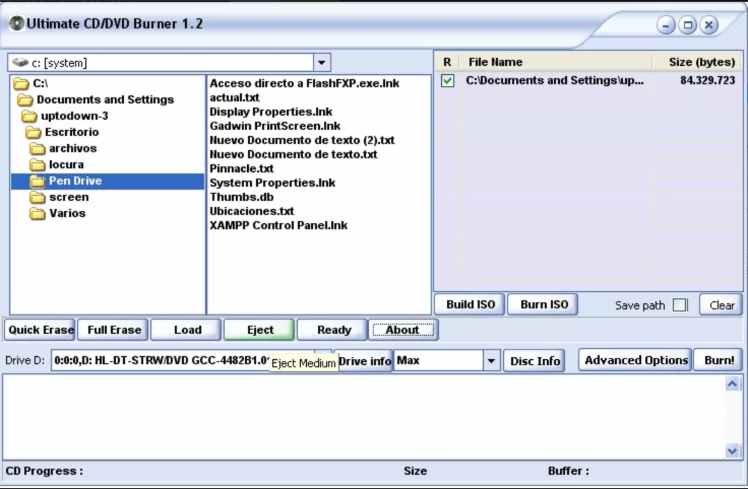The image size is (748, 489).
Task: Click the log scrollbar up arrow
Action: (732, 384)
